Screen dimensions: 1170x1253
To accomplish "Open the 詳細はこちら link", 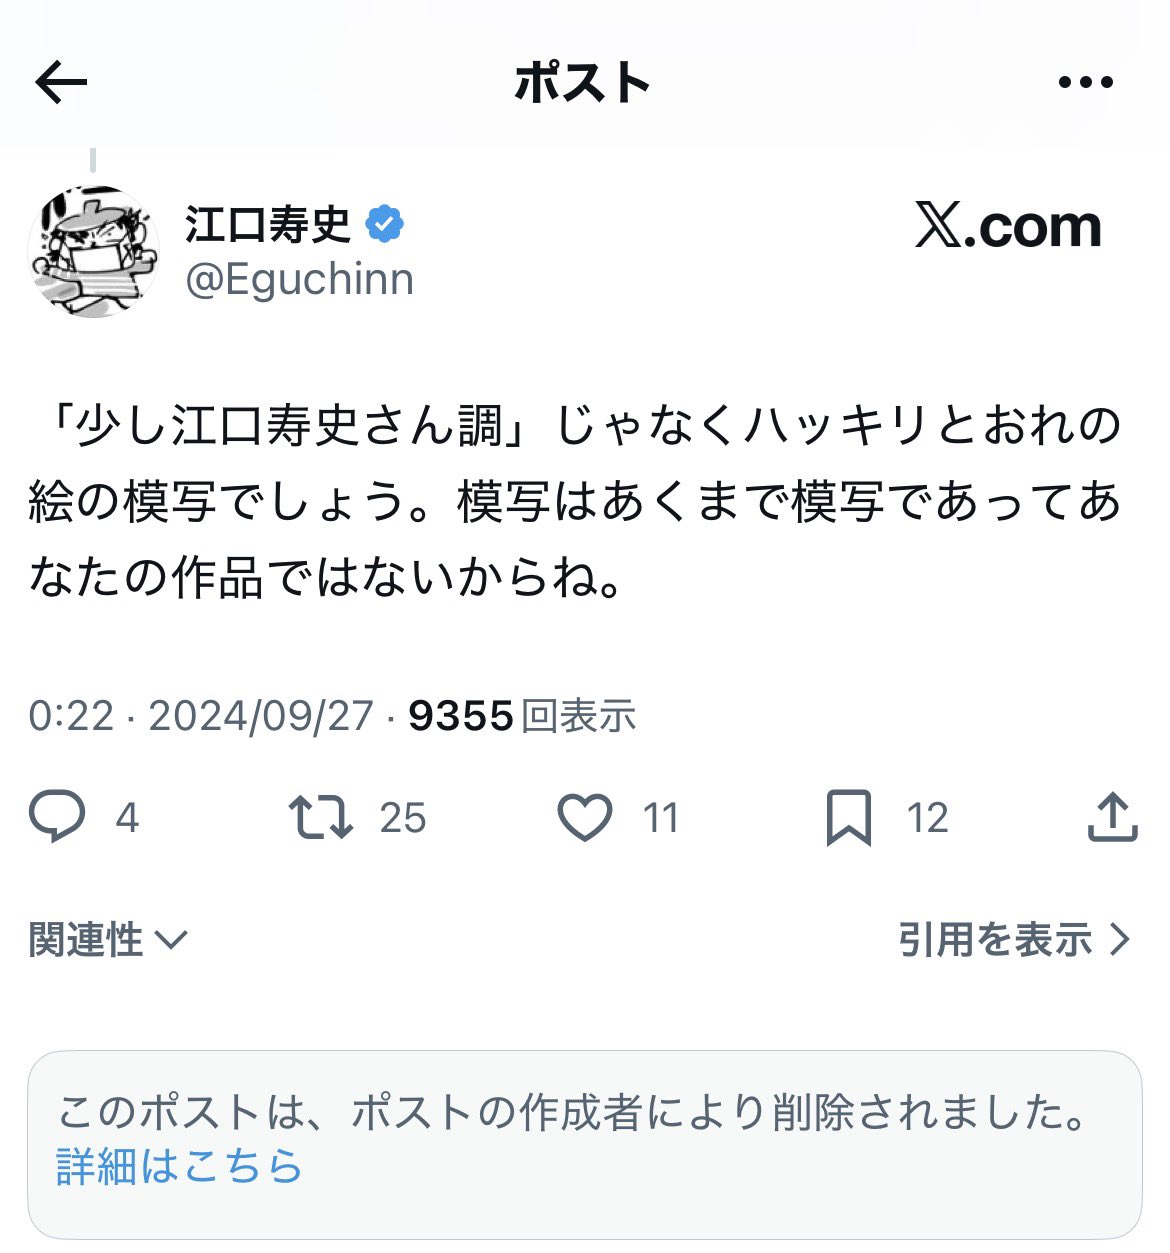I will pos(179,1166).
